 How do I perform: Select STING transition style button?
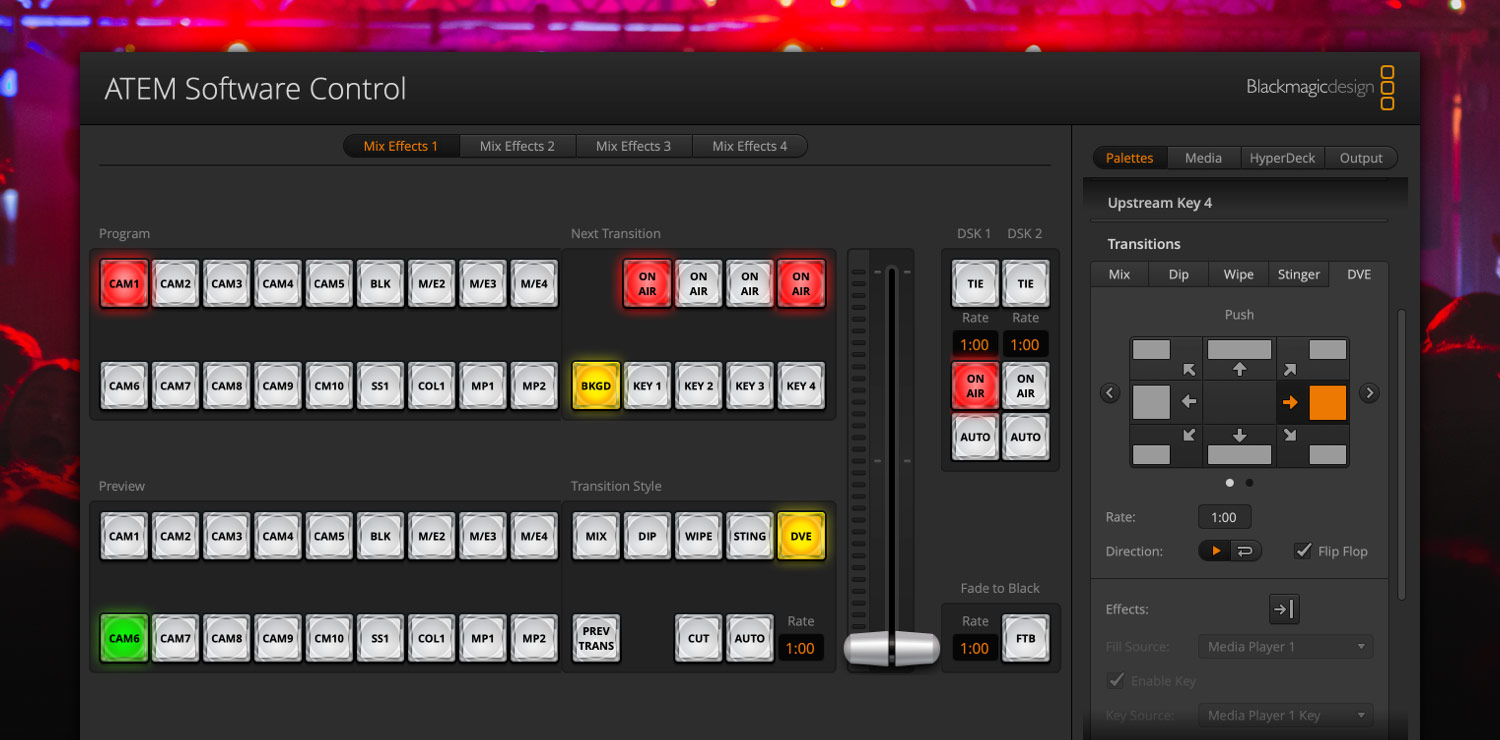[750, 536]
